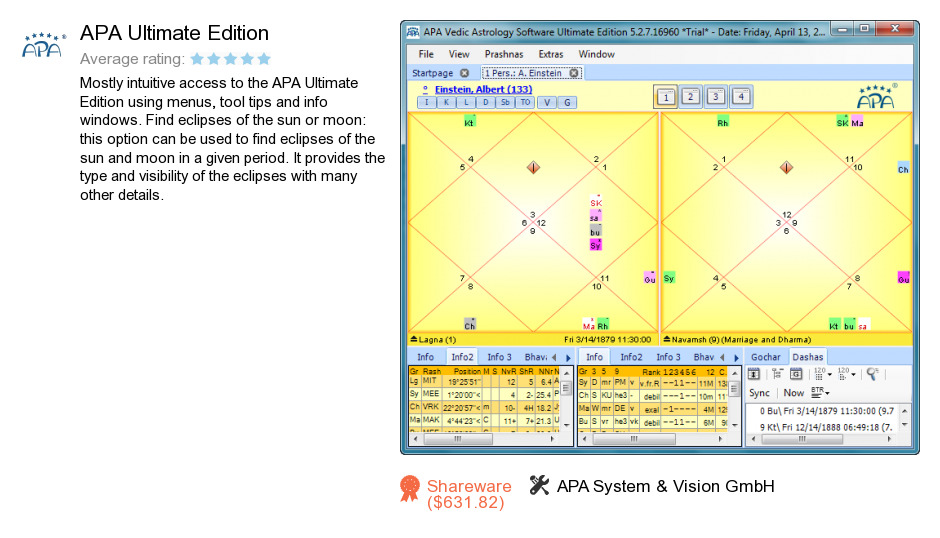This screenshot has width=940, height=538.
Task: Click the magnifier search icon in Dashas toolbar
Action: (872, 374)
